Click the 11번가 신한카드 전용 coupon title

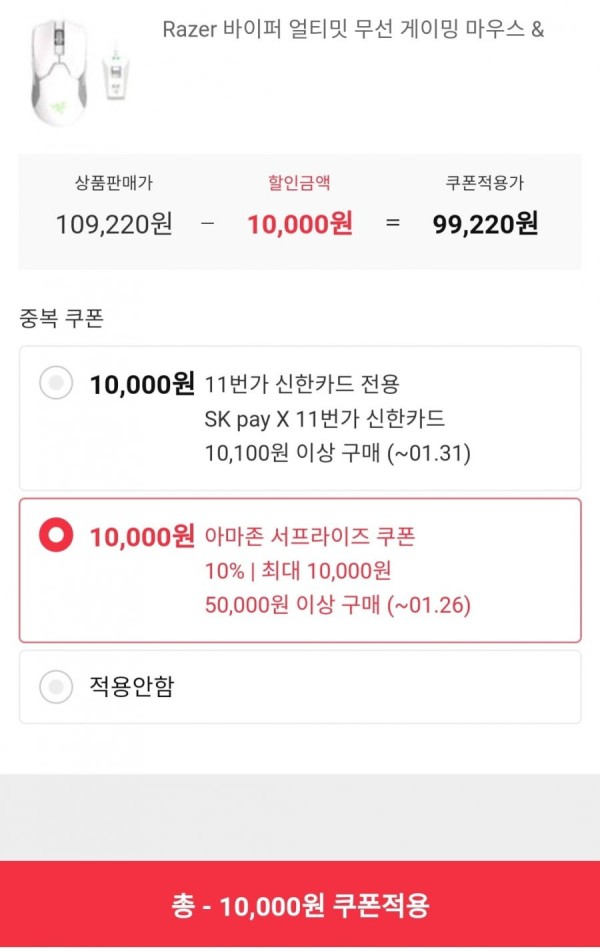(302, 384)
